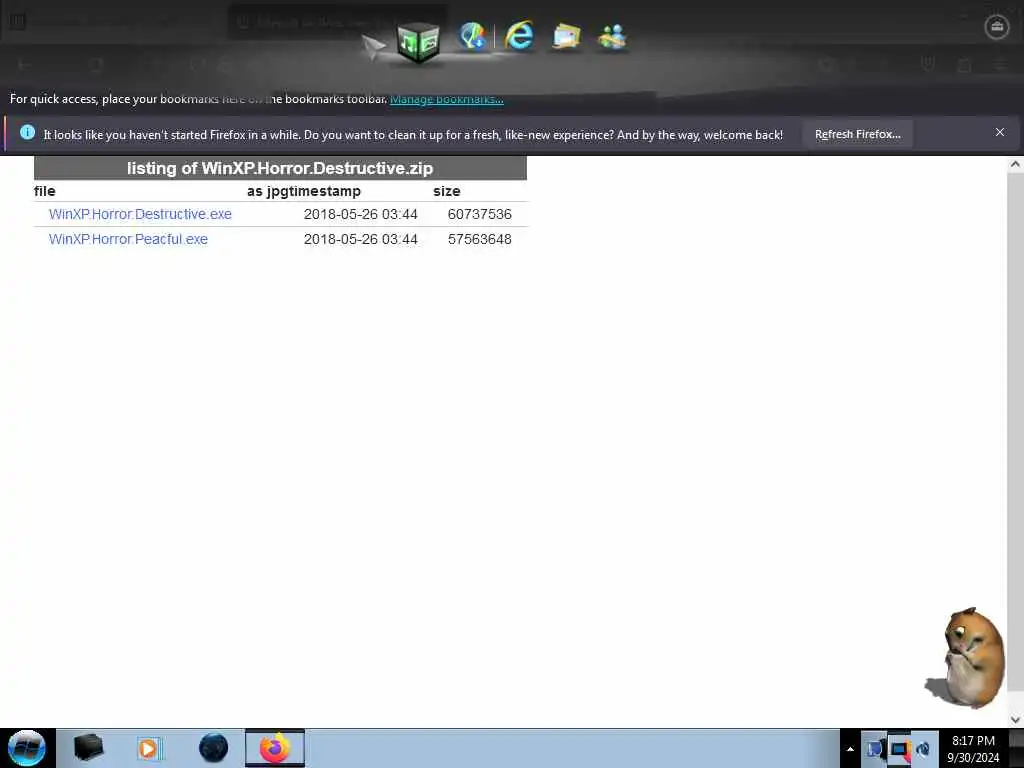Open WinXP.Horror.Destructive.exe link
The image size is (1024, 768).
(x=140, y=214)
